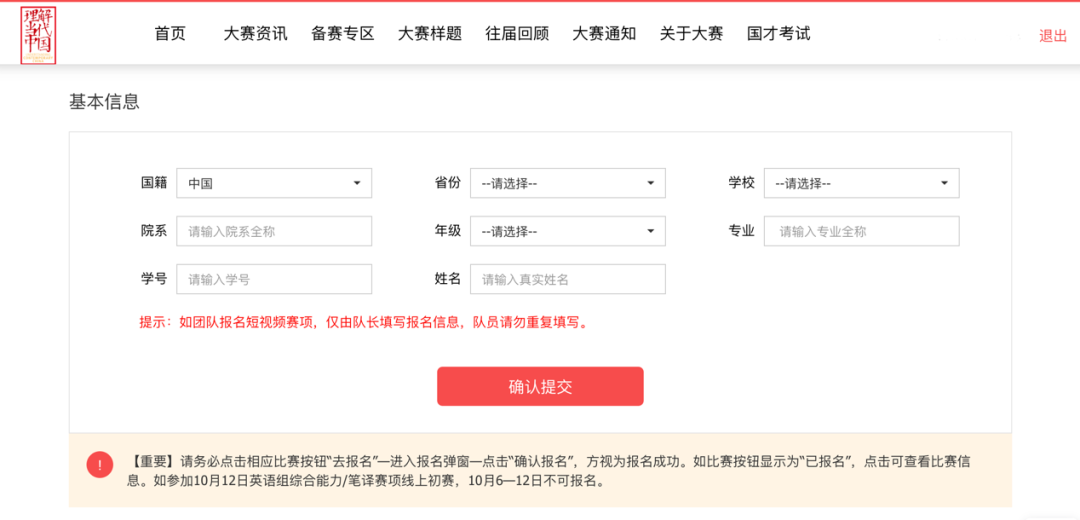Click the 退出 logout link

[x=1053, y=36]
